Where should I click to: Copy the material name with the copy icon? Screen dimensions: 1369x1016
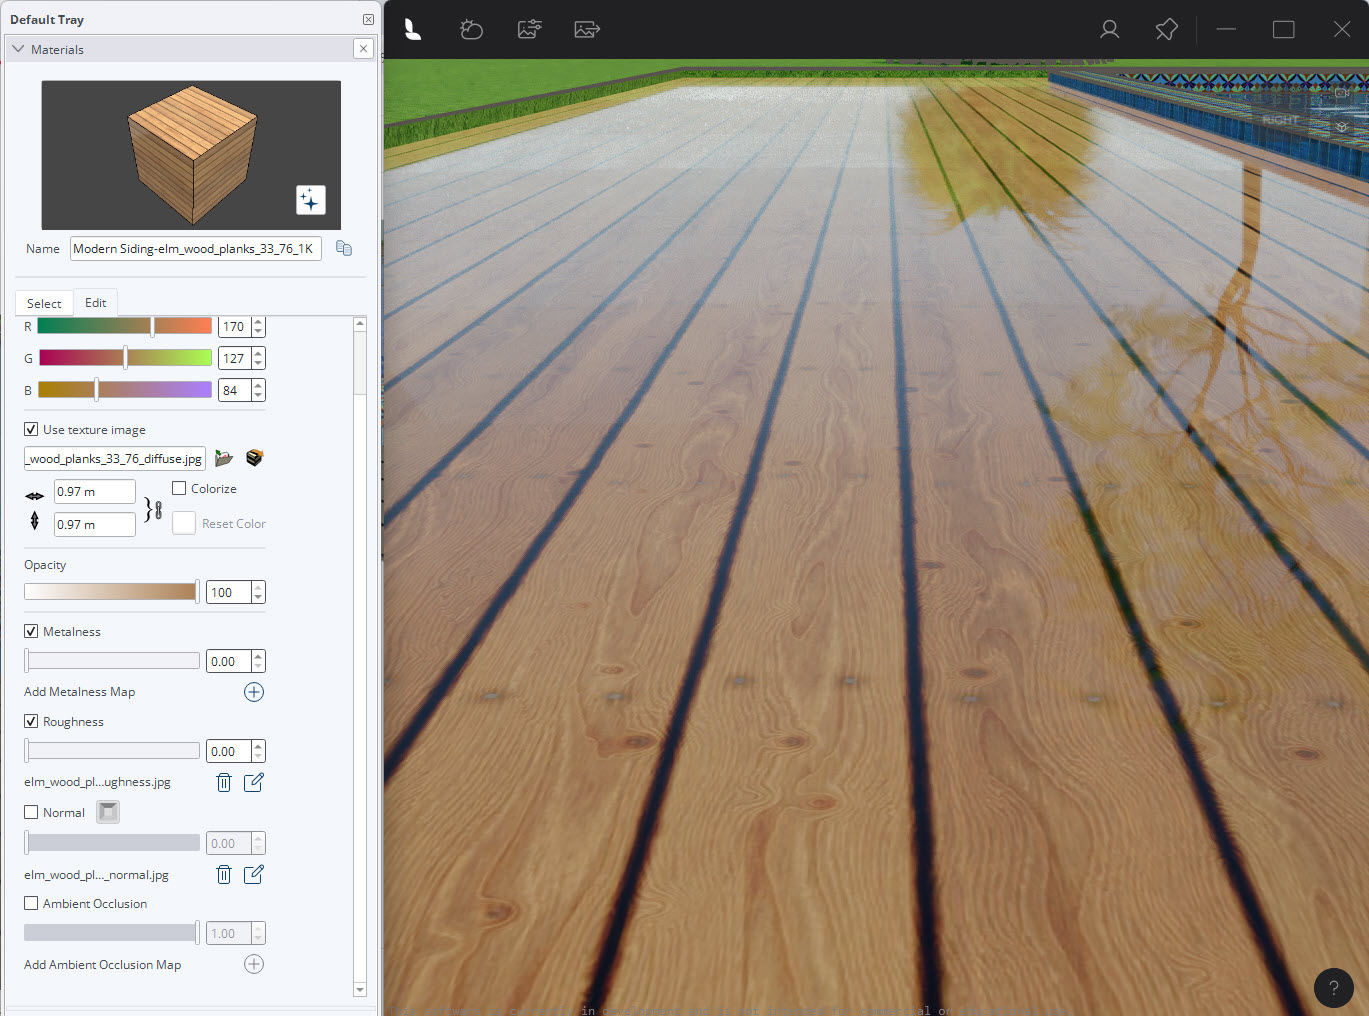(x=343, y=247)
